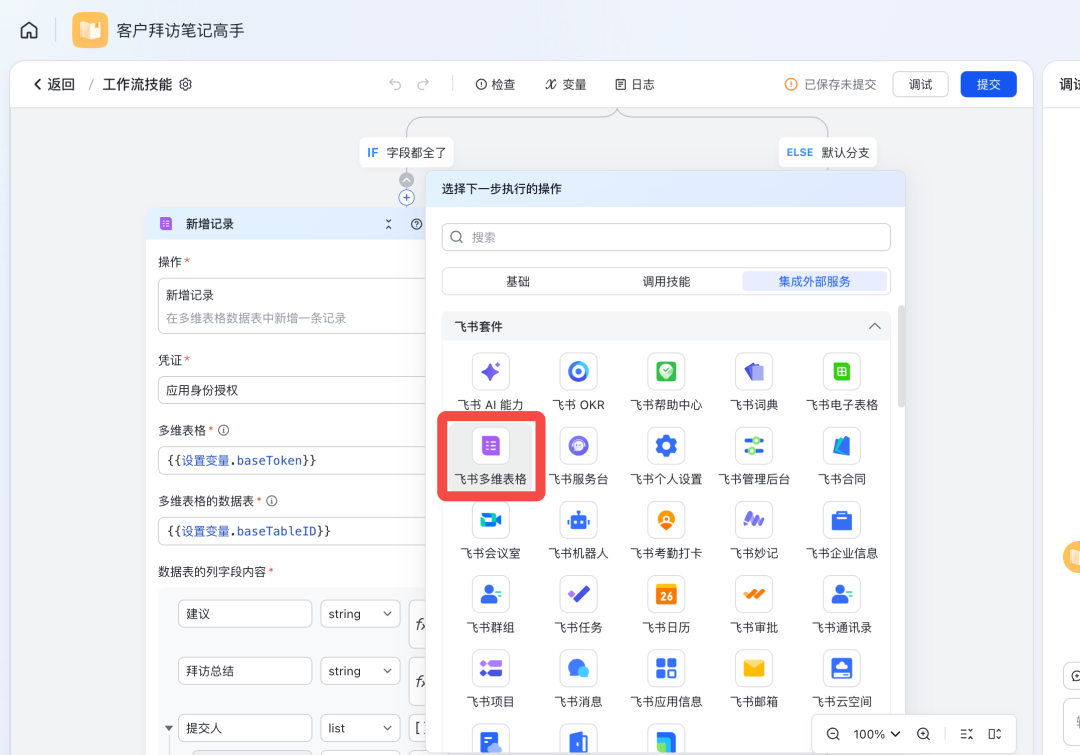The image size is (1080, 755).
Task: Zoom out the canvas
Action: [833, 734]
